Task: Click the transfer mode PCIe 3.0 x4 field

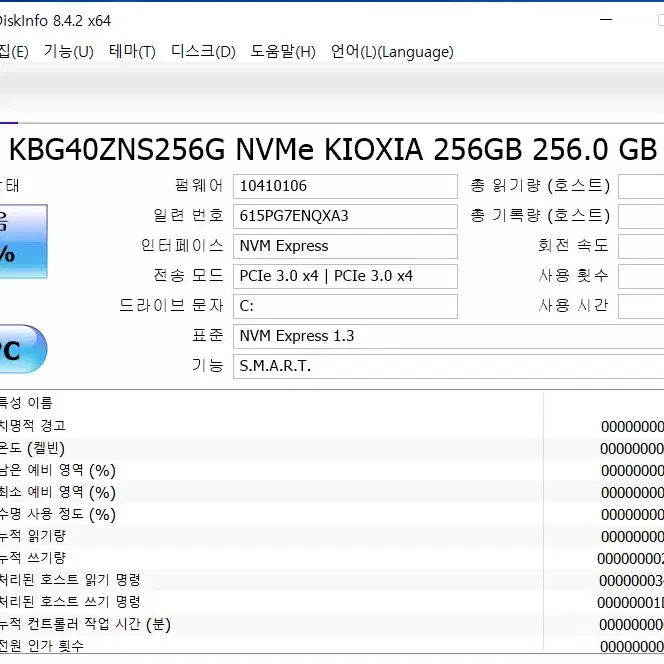Action: (345, 277)
